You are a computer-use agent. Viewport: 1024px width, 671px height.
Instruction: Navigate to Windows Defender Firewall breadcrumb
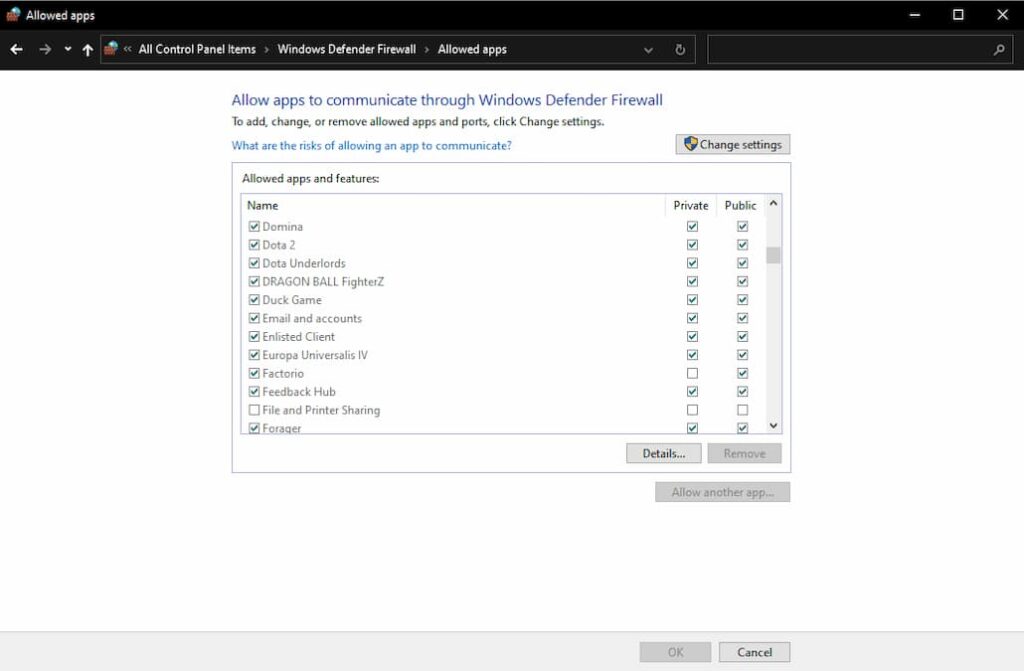(346, 49)
